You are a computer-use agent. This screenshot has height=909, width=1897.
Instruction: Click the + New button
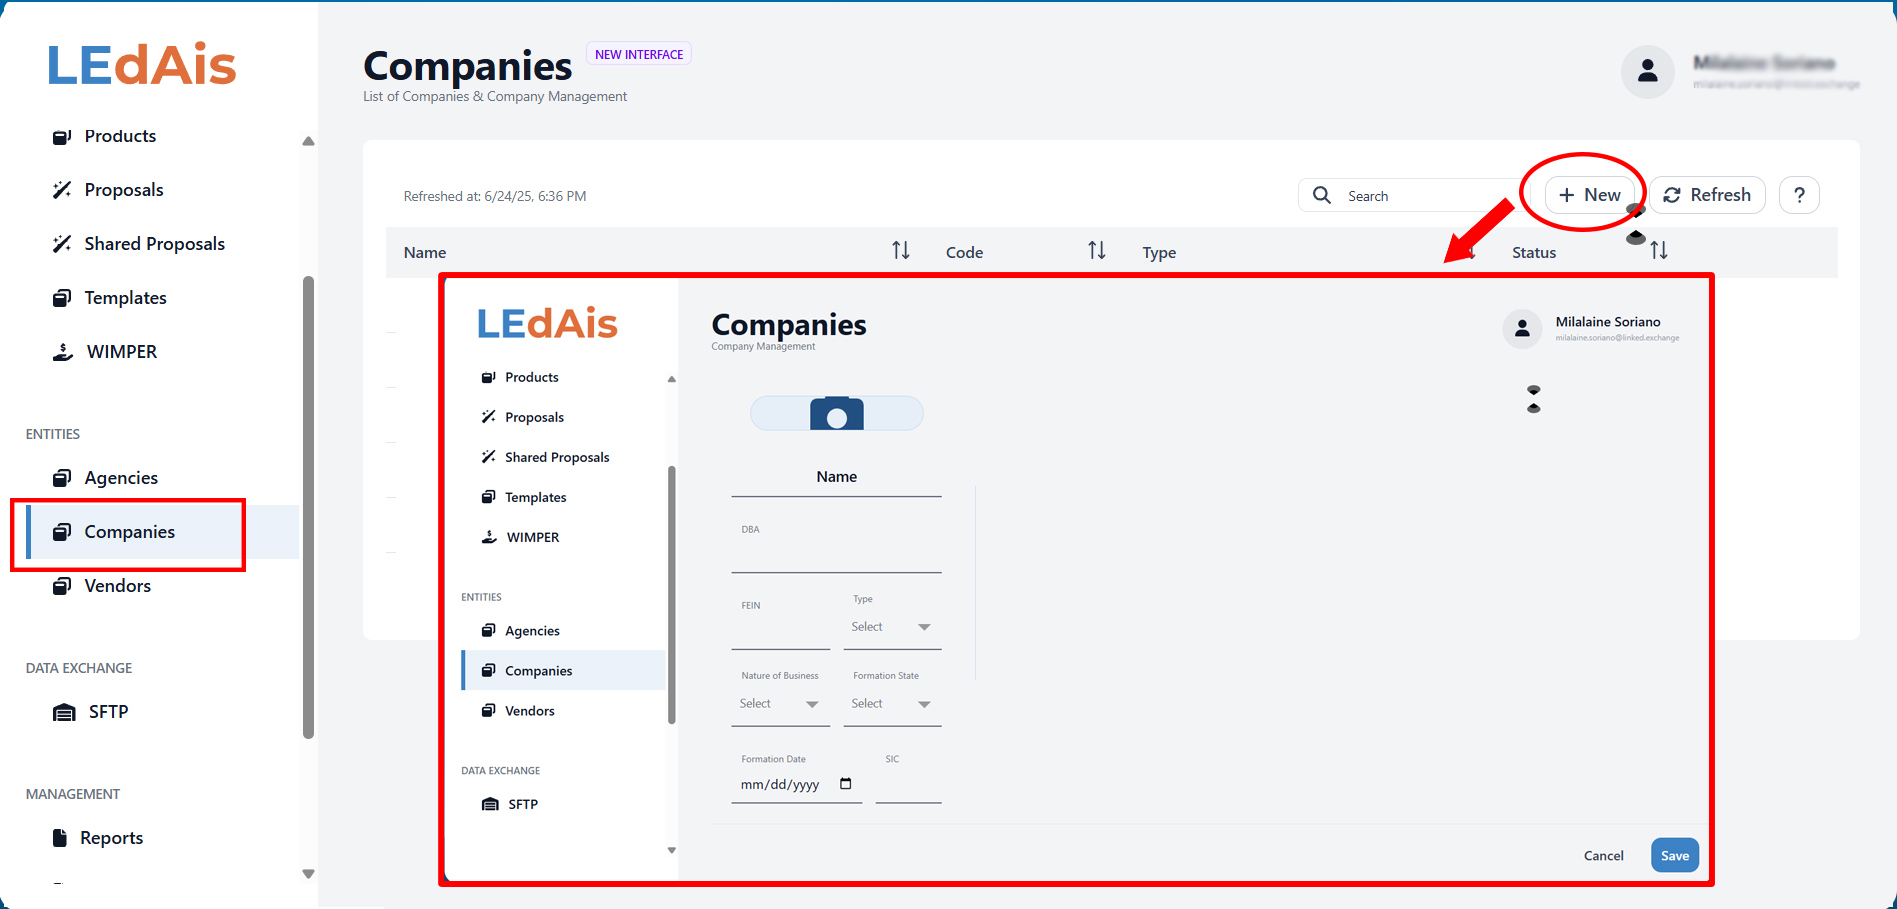[1590, 195]
